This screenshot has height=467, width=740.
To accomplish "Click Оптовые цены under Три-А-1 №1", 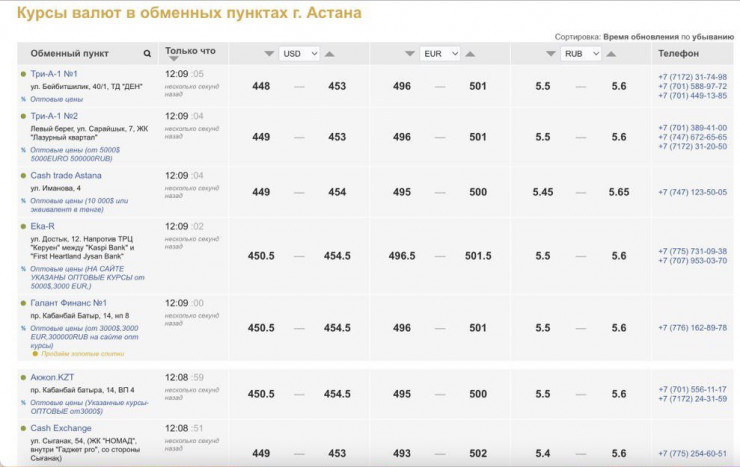I will 56,100.
